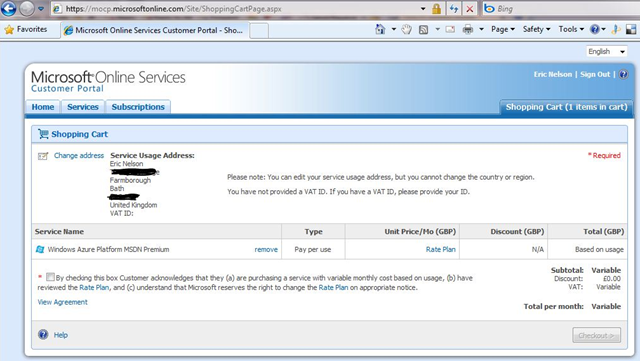Click the Read Mail toolbar icon
The image size is (640, 361).
point(450,29)
